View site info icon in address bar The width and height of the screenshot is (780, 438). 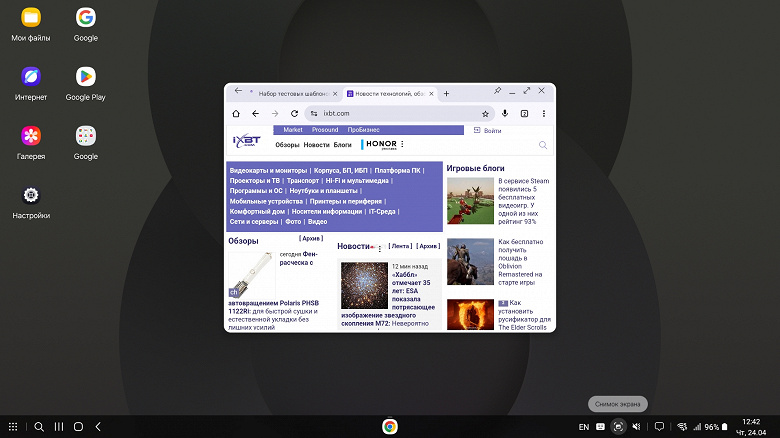pyautogui.click(x=314, y=113)
